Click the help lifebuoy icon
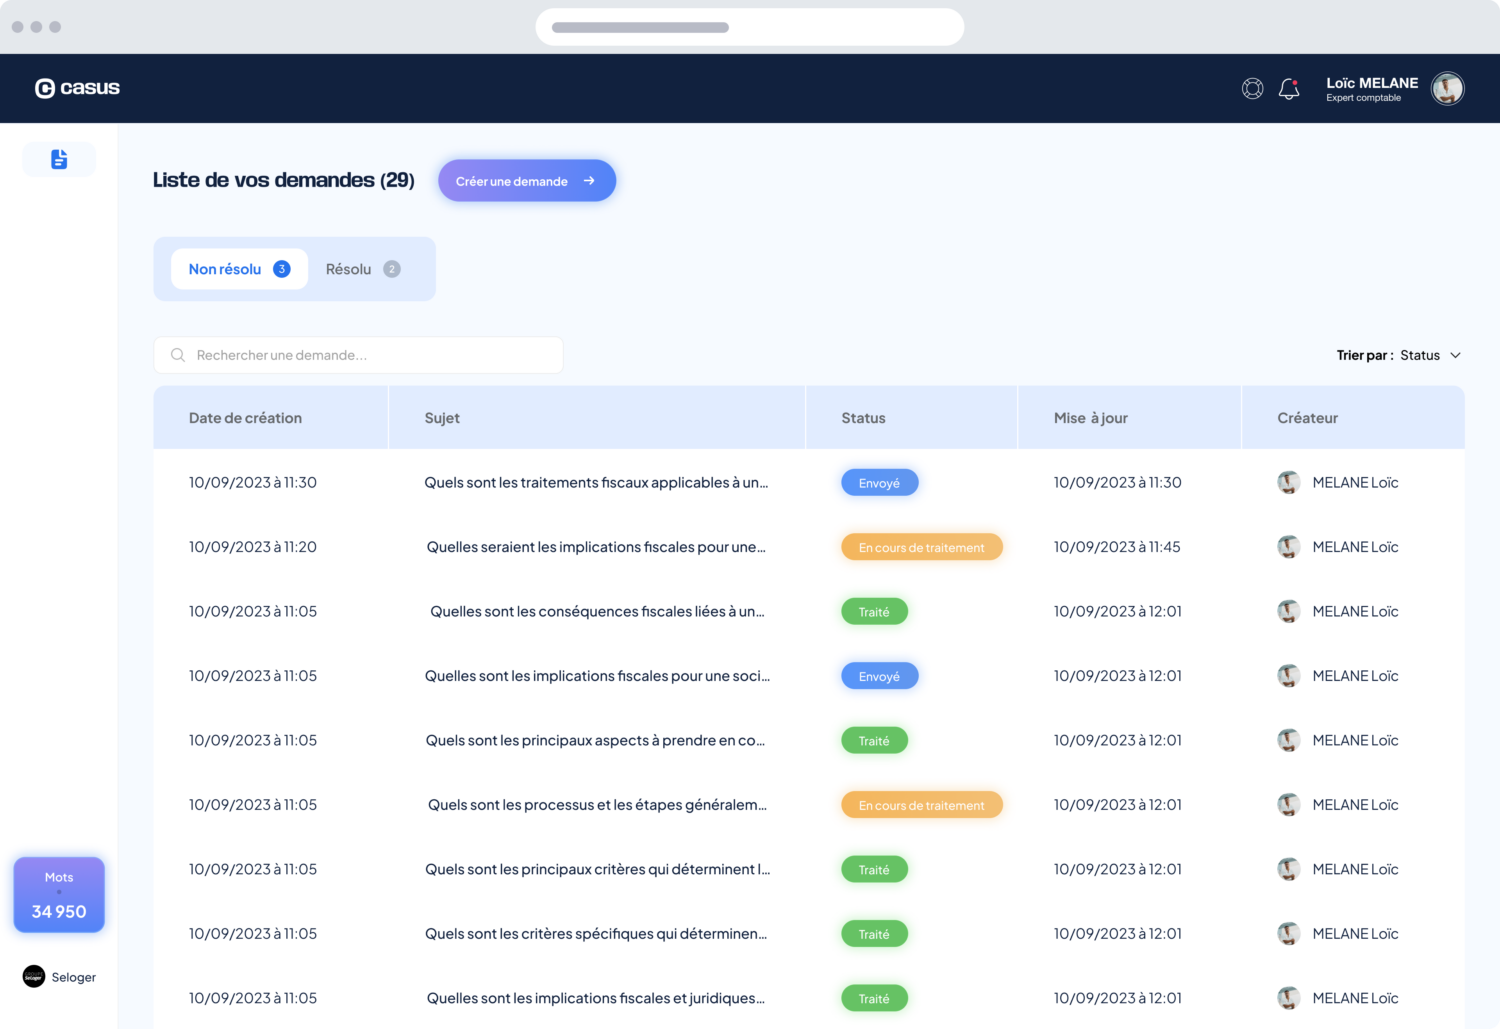 click(1252, 89)
